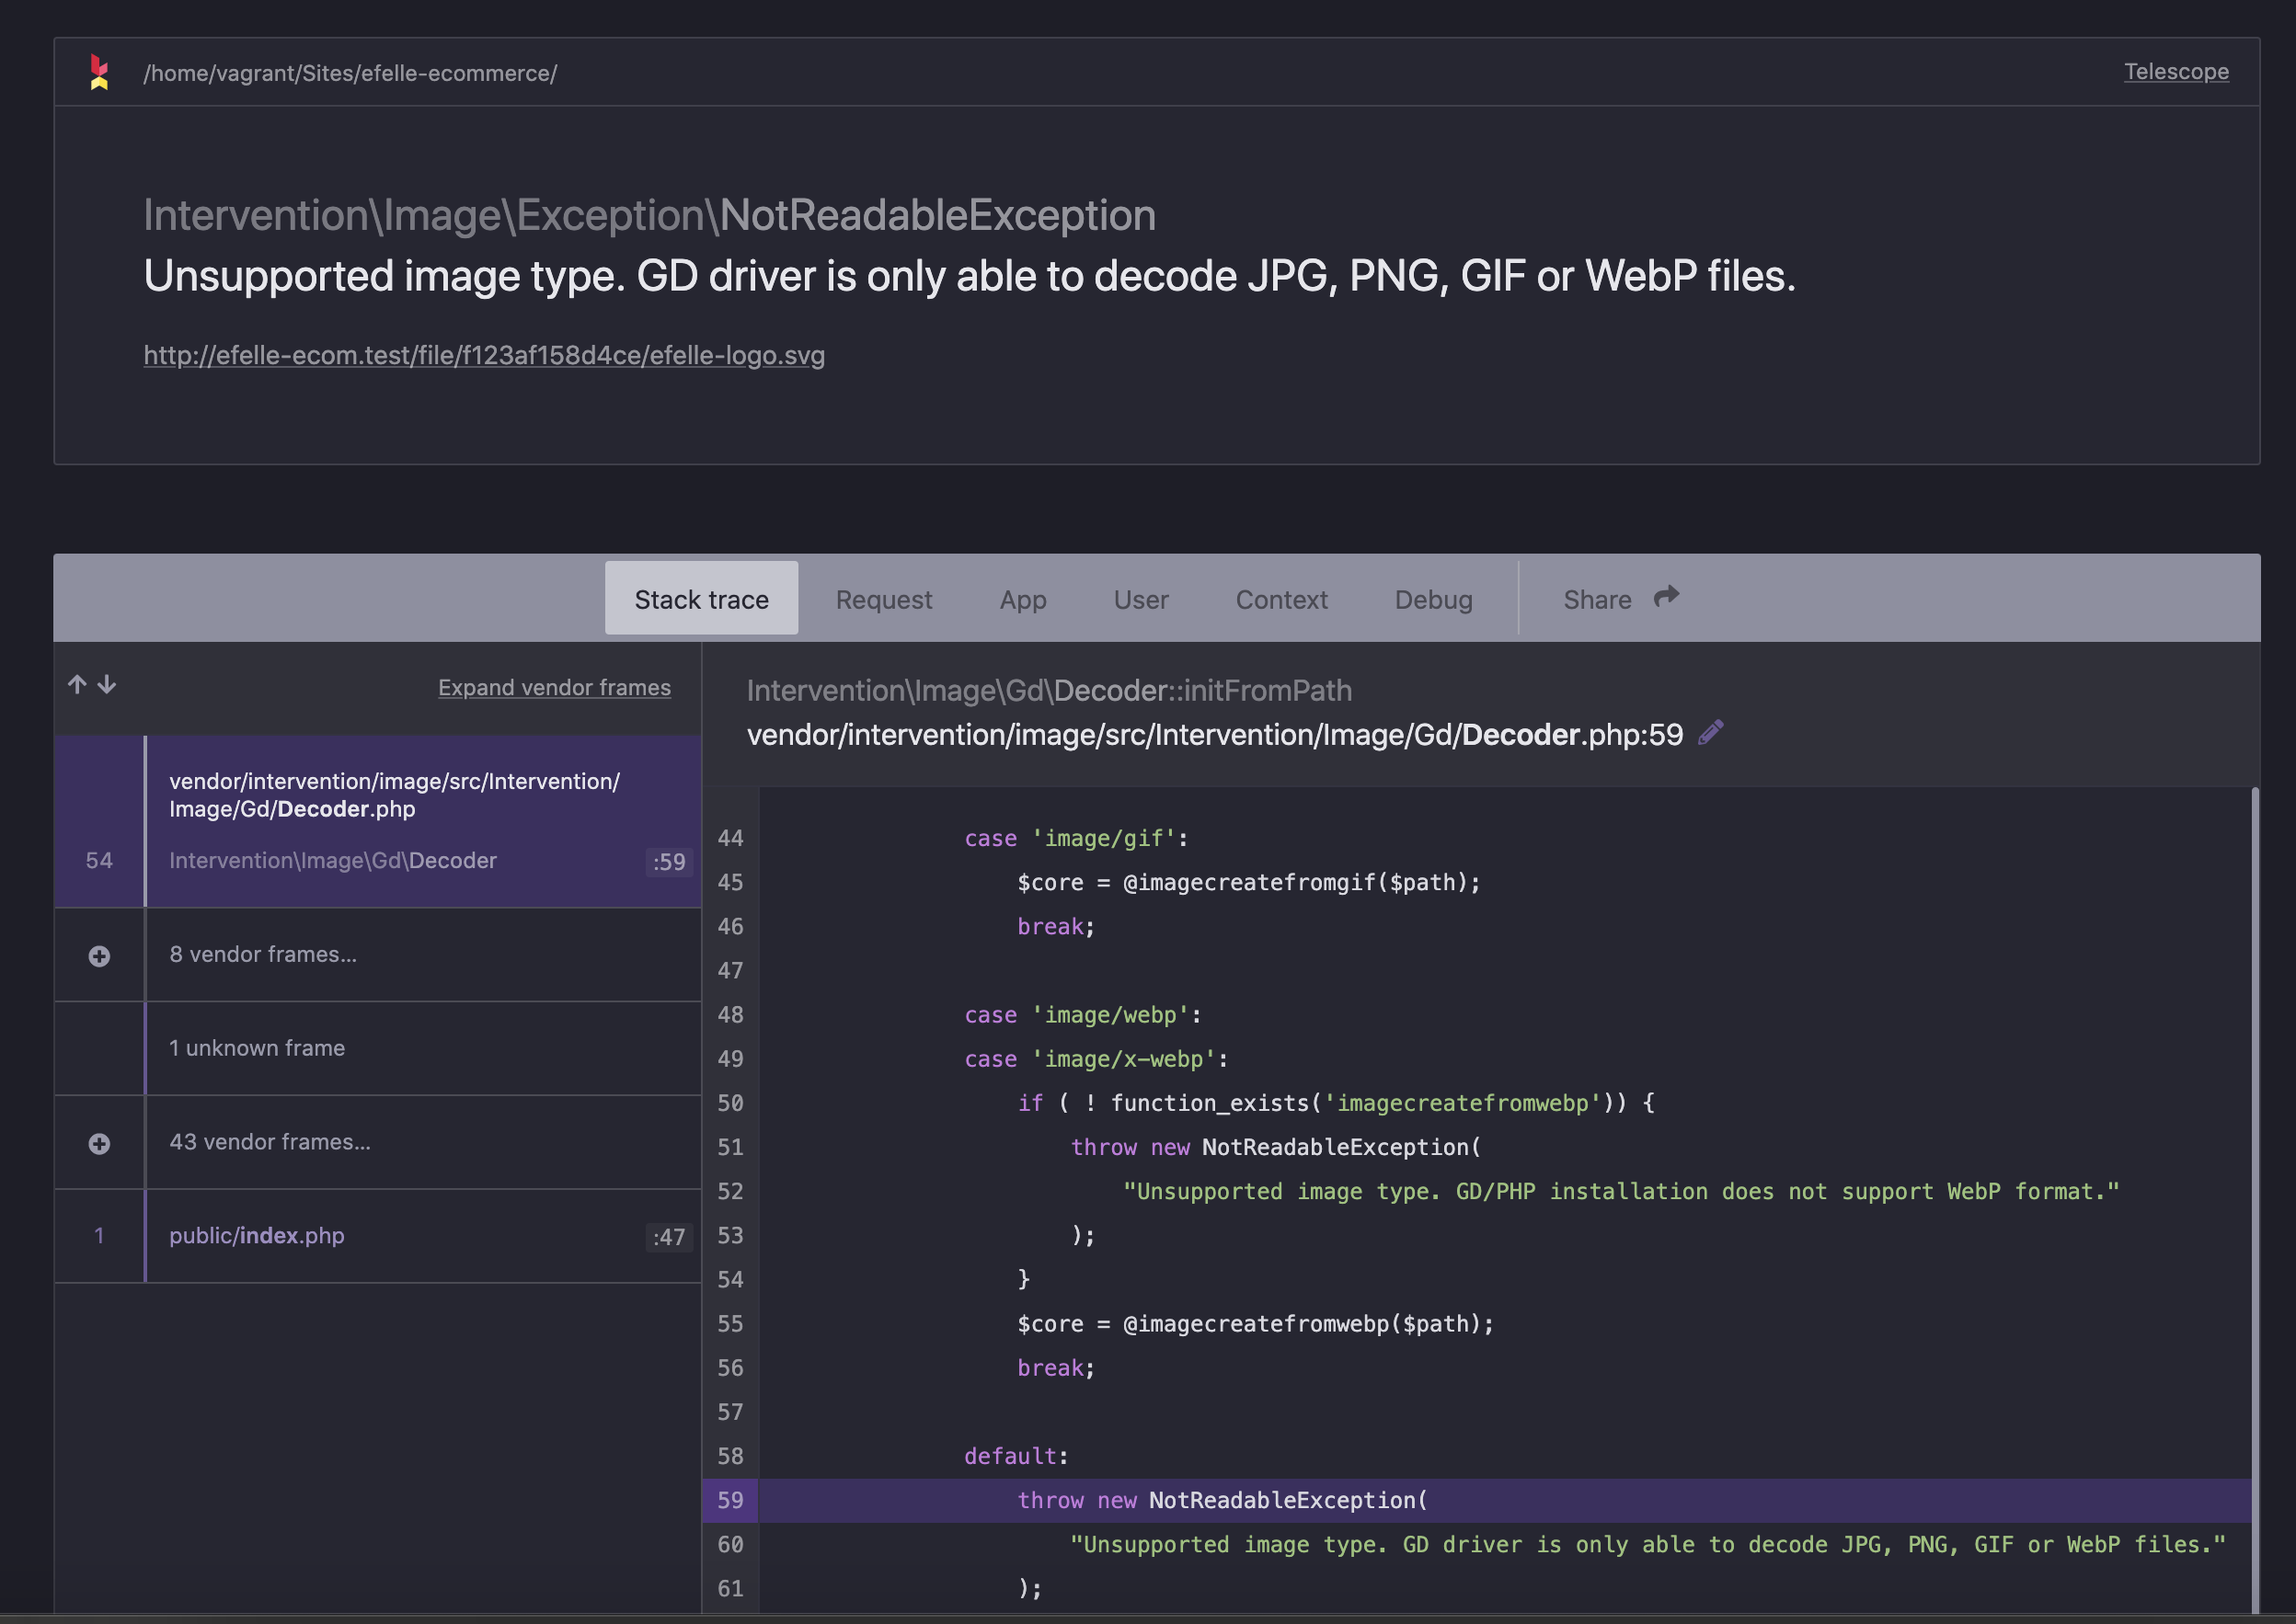
Task: Open the efelle-logo.svg request URL link
Action: (x=484, y=355)
